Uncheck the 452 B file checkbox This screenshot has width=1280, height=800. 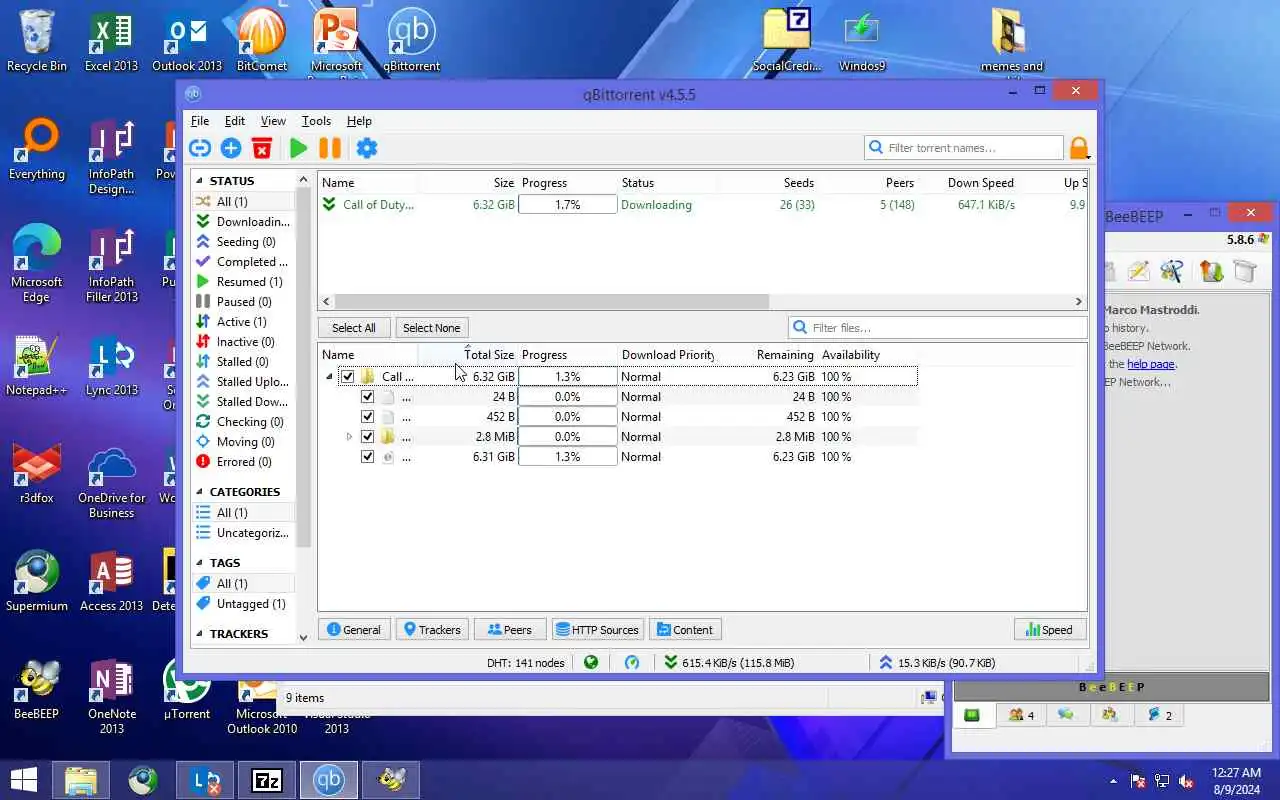click(x=367, y=417)
